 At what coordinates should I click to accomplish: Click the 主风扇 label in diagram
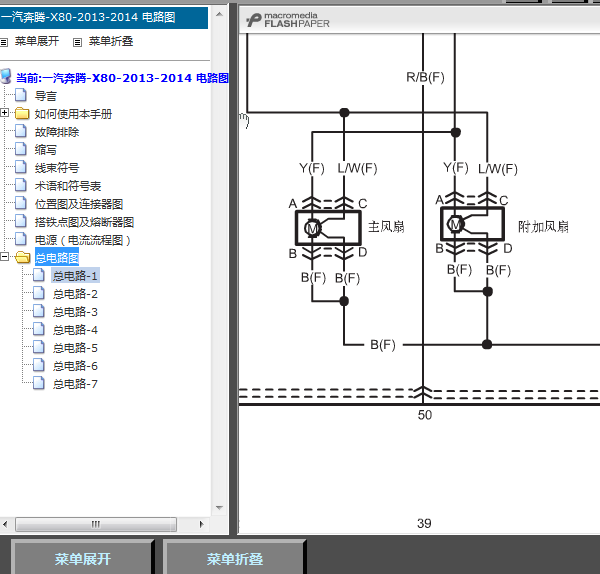pos(386,227)
